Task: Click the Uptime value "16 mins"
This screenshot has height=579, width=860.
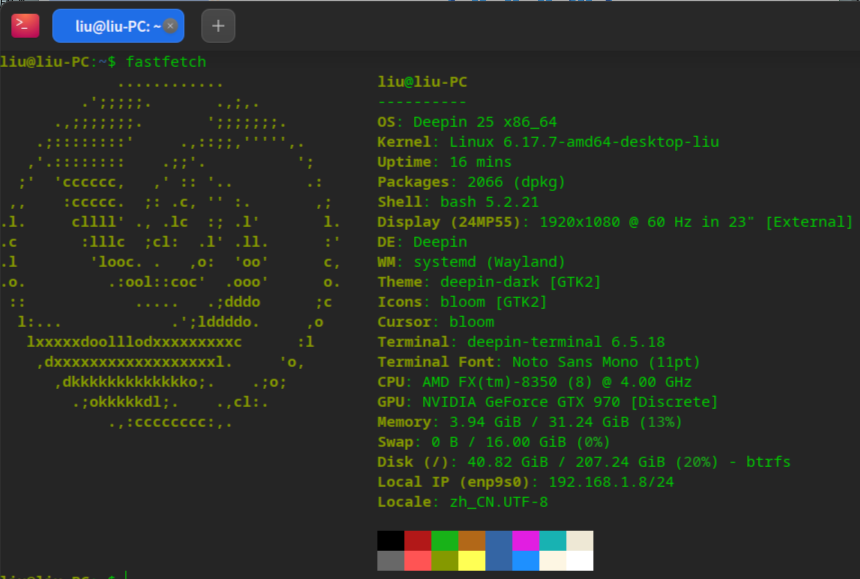Action: [480, 162]
